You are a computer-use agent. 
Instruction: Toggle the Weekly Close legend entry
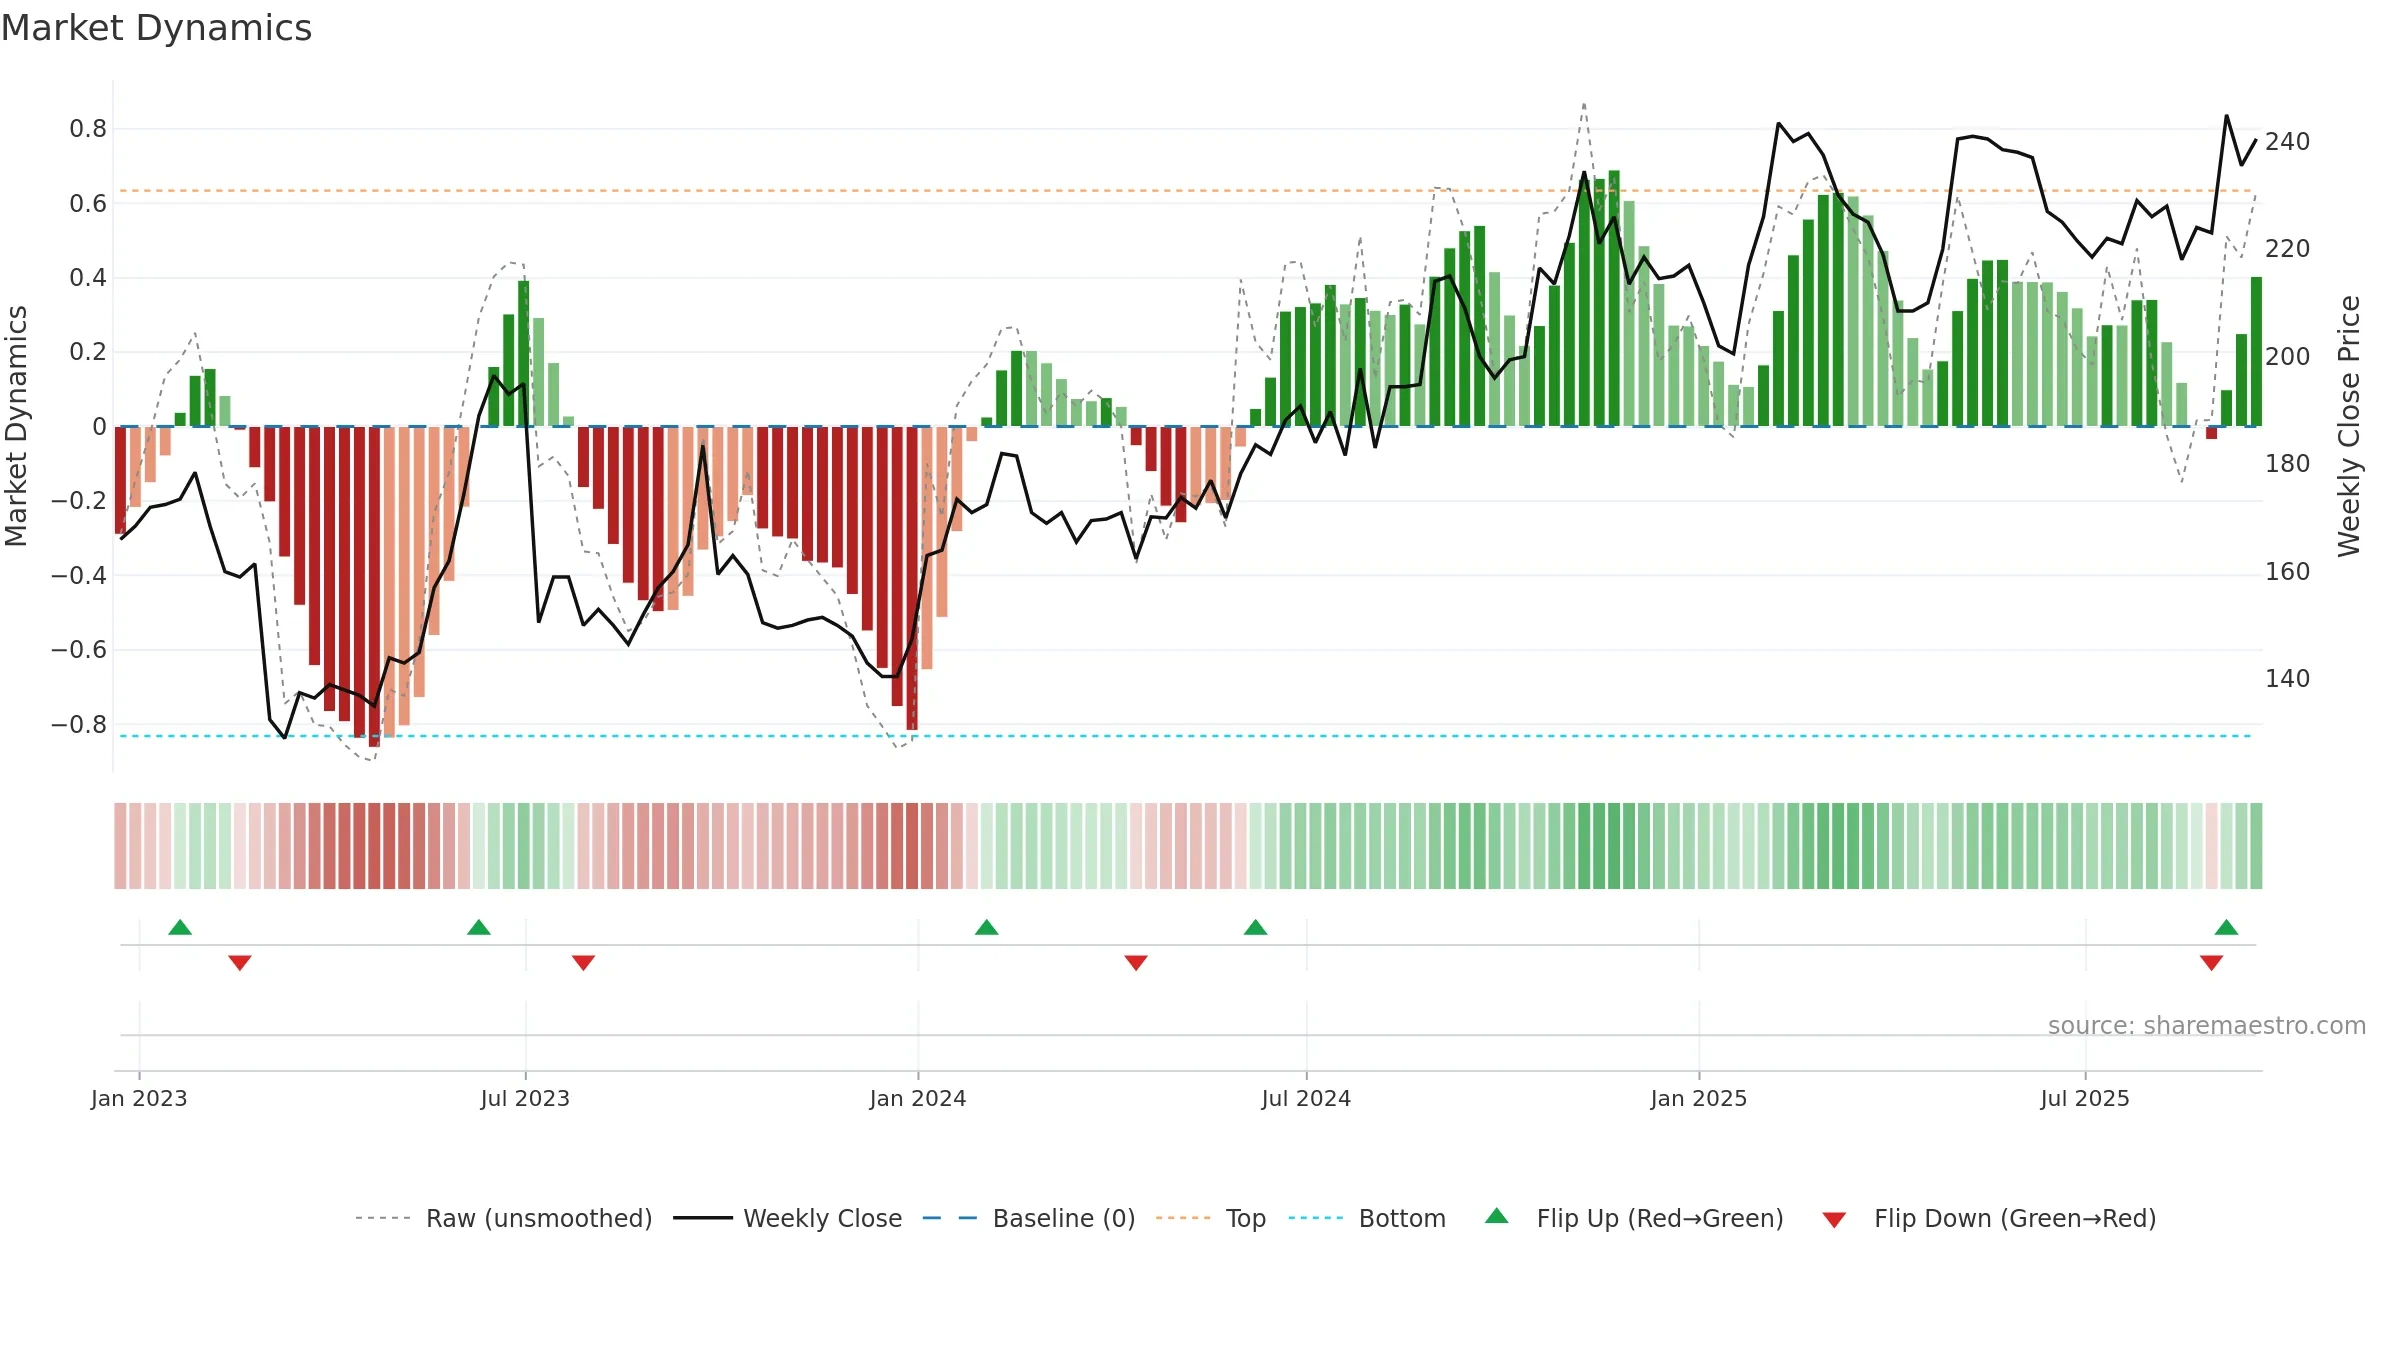tap(787, 1218)
